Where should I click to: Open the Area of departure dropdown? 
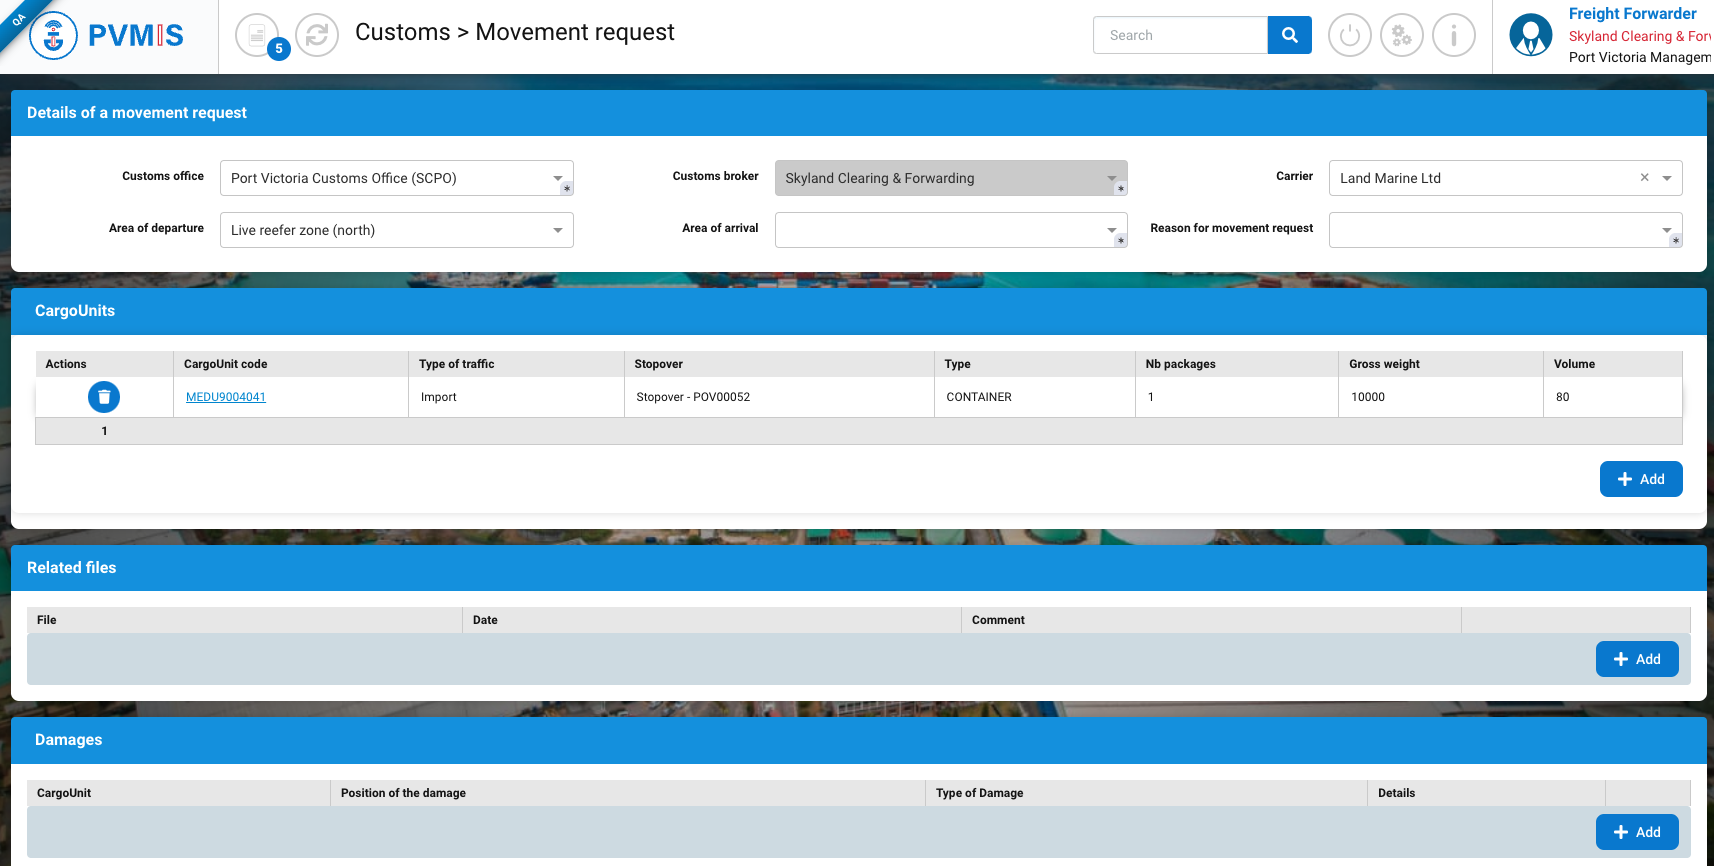coord(558,230)
